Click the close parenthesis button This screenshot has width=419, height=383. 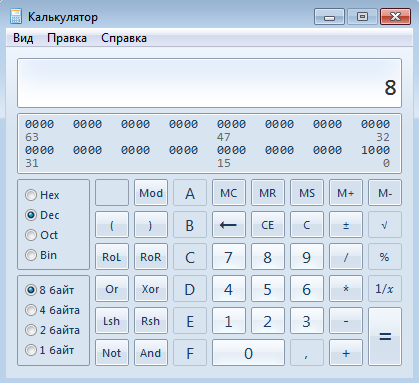[151, 225]
